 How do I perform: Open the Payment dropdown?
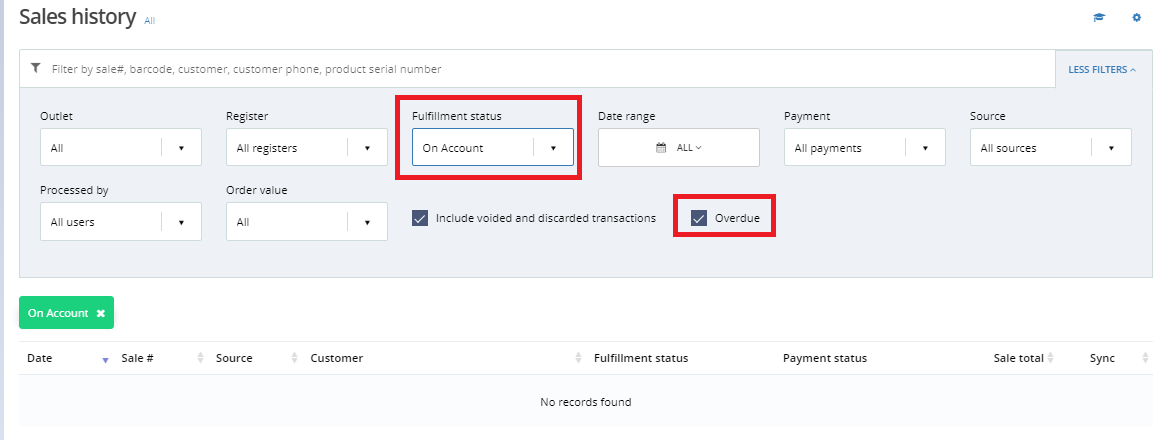click(865, 148)
